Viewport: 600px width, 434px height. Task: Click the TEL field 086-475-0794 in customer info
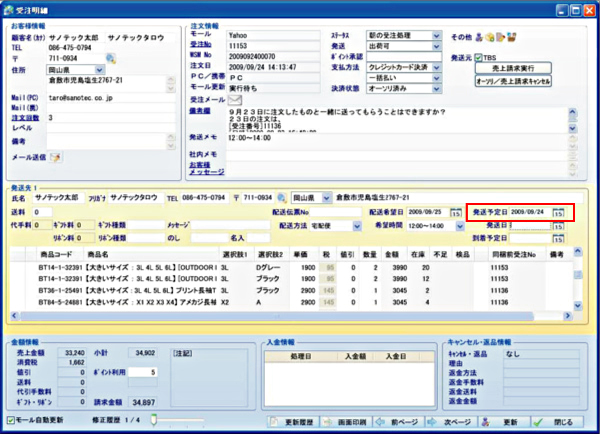pos(75,48)
